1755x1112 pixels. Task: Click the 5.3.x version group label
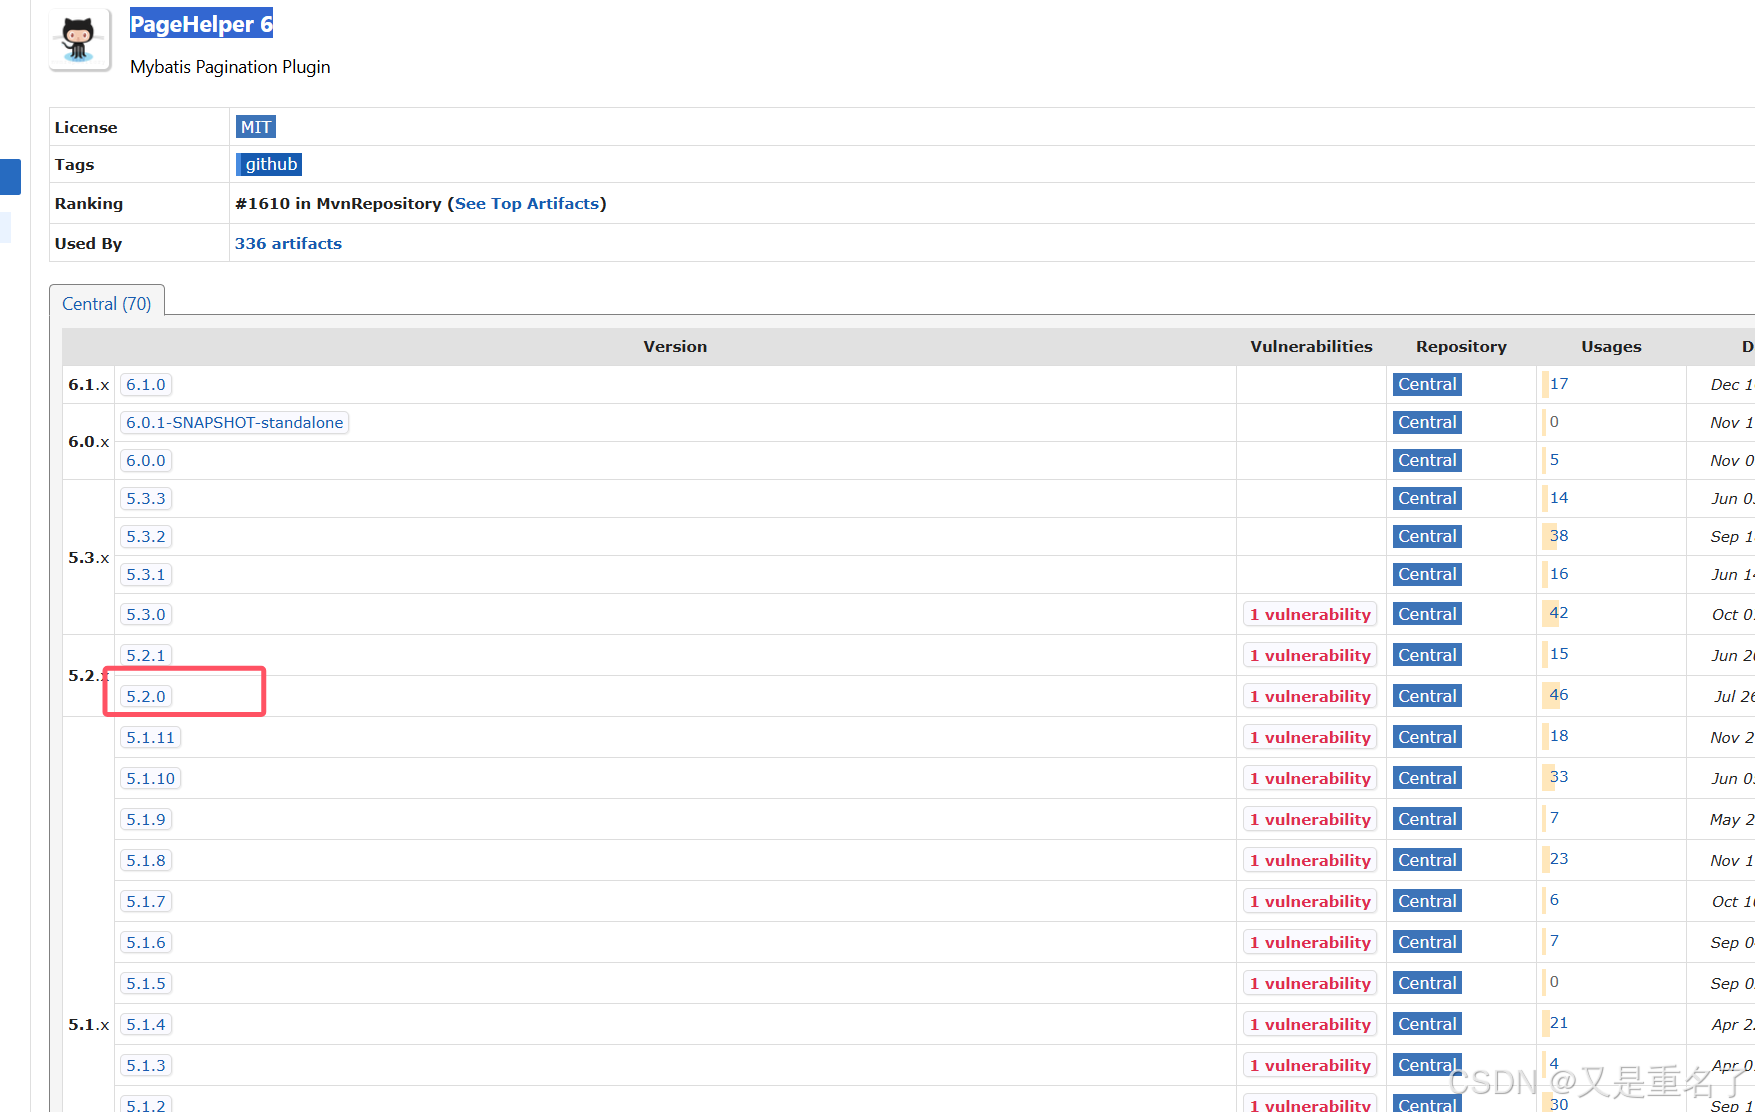(x=88, y=557)
